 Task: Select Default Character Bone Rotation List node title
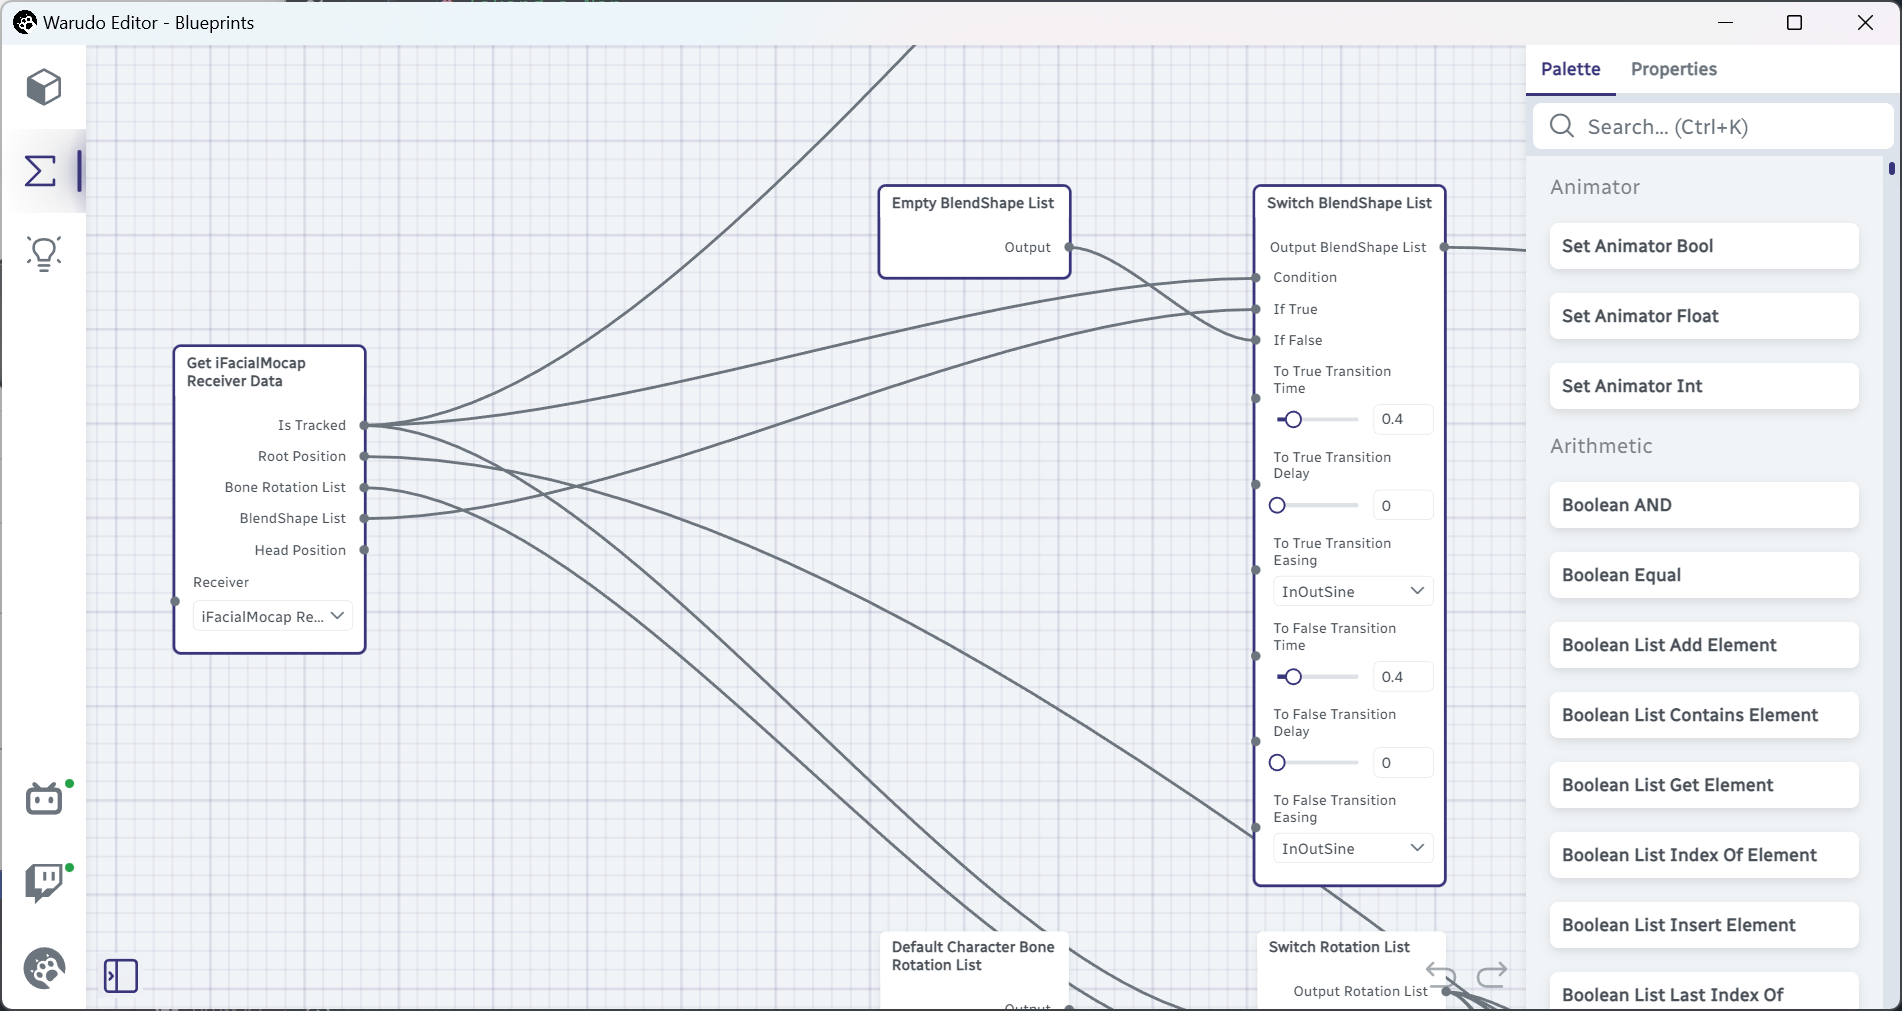click(973, 956)
